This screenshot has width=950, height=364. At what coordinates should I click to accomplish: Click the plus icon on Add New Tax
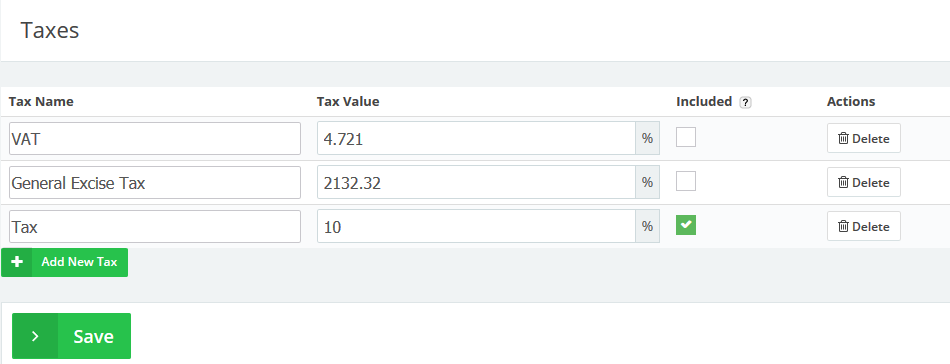click(17, 262)
